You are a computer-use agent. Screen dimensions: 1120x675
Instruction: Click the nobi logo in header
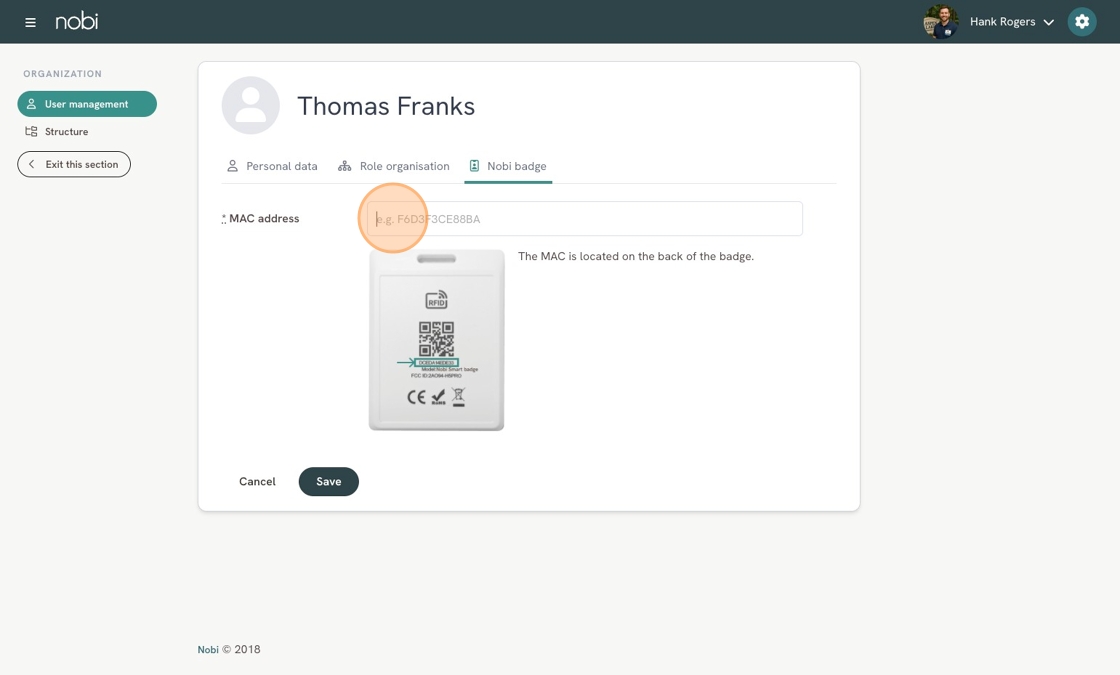77,21
